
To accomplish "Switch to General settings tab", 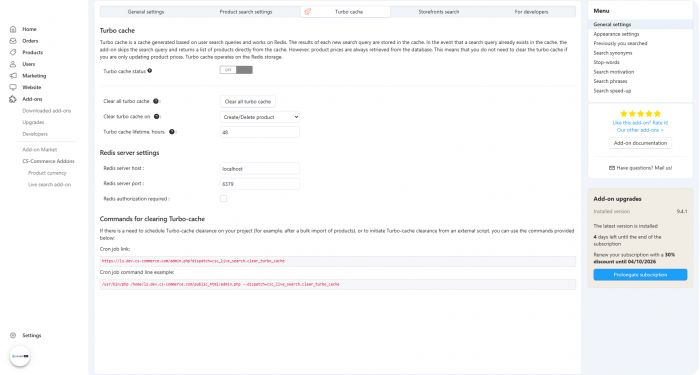I will click(146, 12).
